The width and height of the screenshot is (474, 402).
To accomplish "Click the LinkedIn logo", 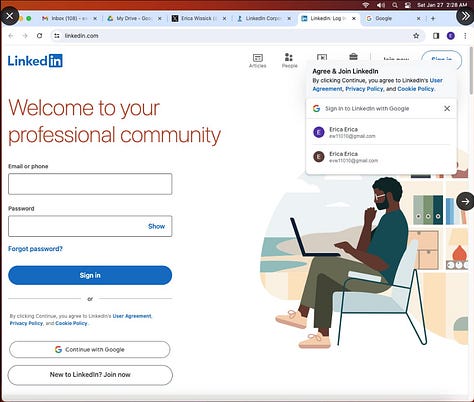I will coord(35,61).
